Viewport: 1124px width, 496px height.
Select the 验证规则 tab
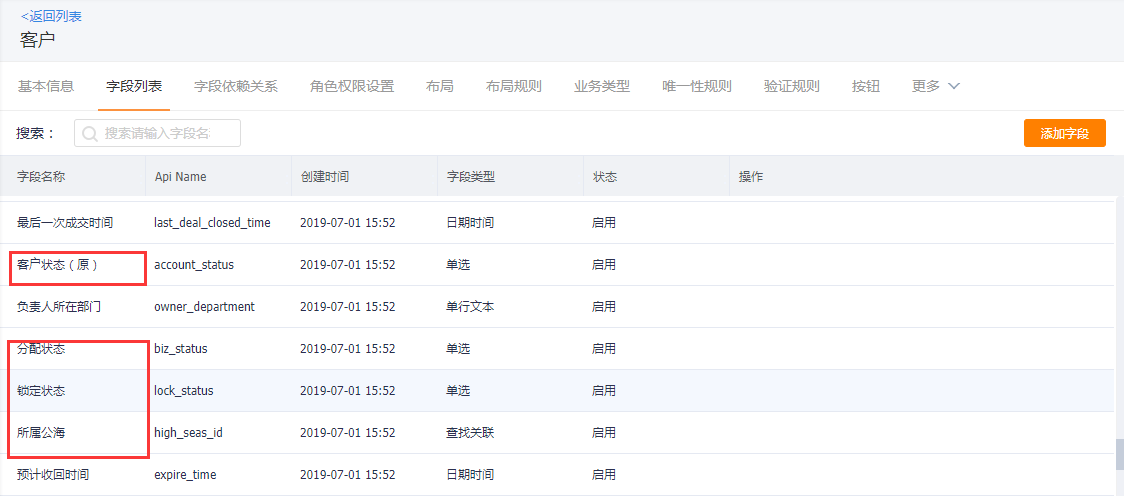[x=792, y=86]
